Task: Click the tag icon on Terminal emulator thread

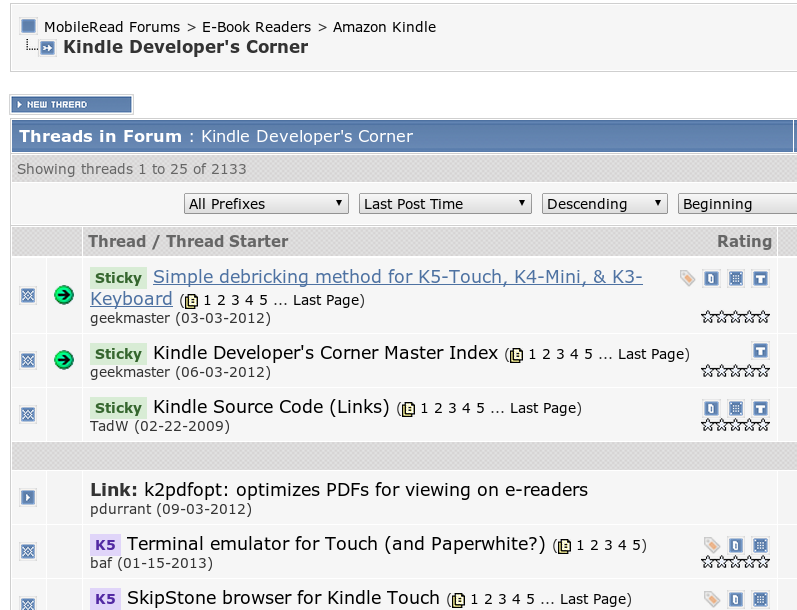Action: [711, 545]
